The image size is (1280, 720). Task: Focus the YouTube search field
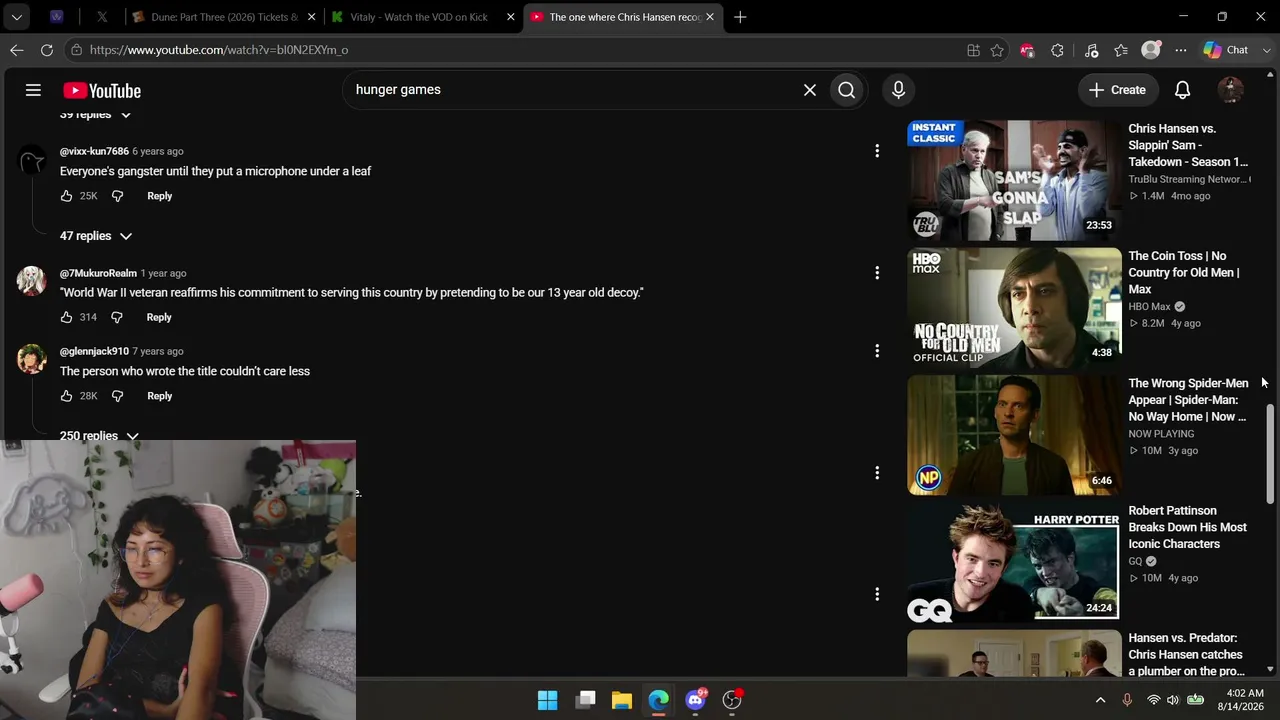[x=575, y=90]
